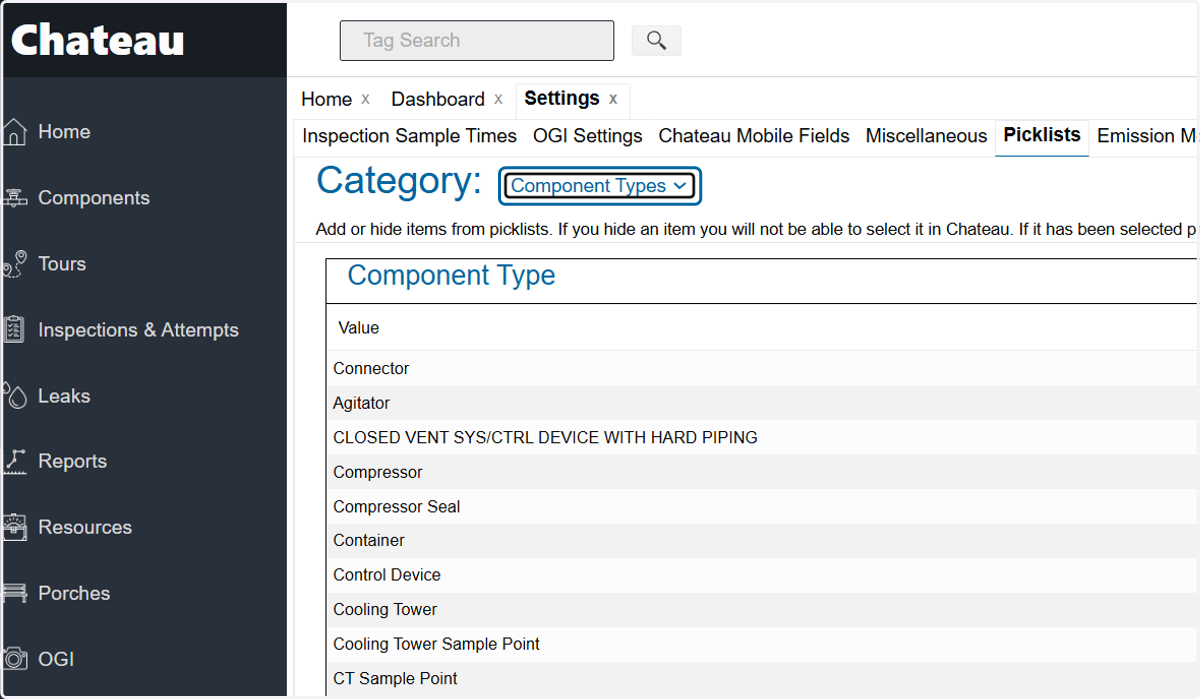The image size is (1200, 699).
Task: Select the Control Device row
Action: point(762,575)
